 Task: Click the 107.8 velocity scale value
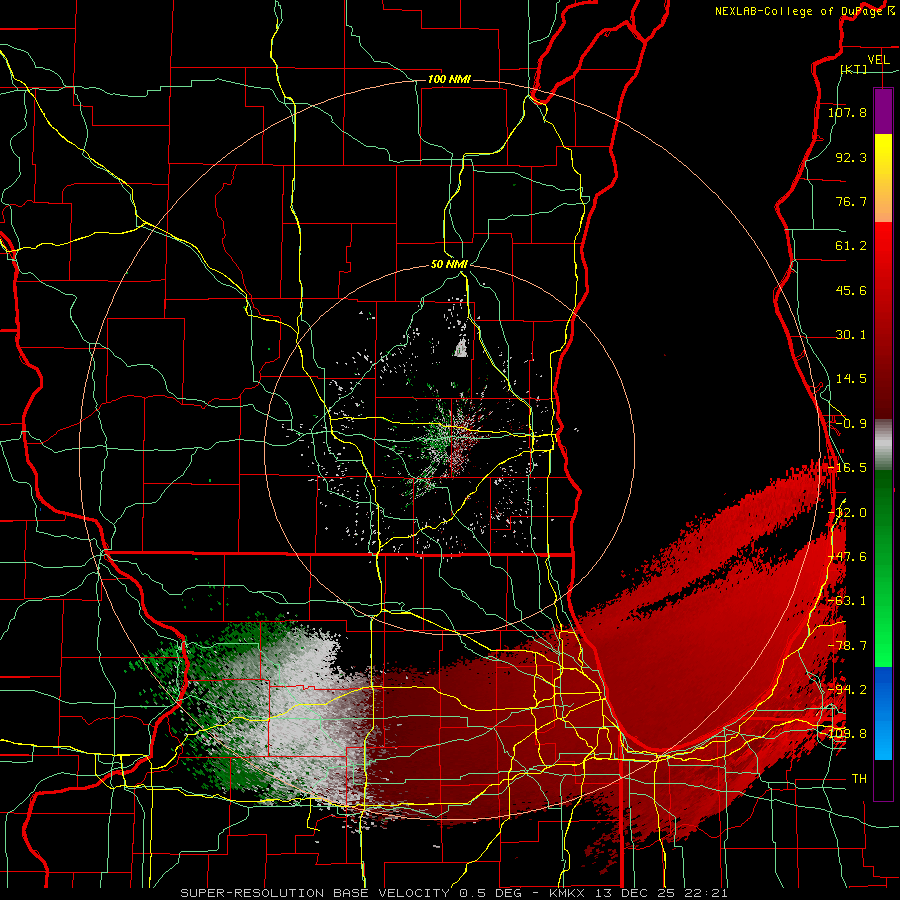[x=847, y=112]
